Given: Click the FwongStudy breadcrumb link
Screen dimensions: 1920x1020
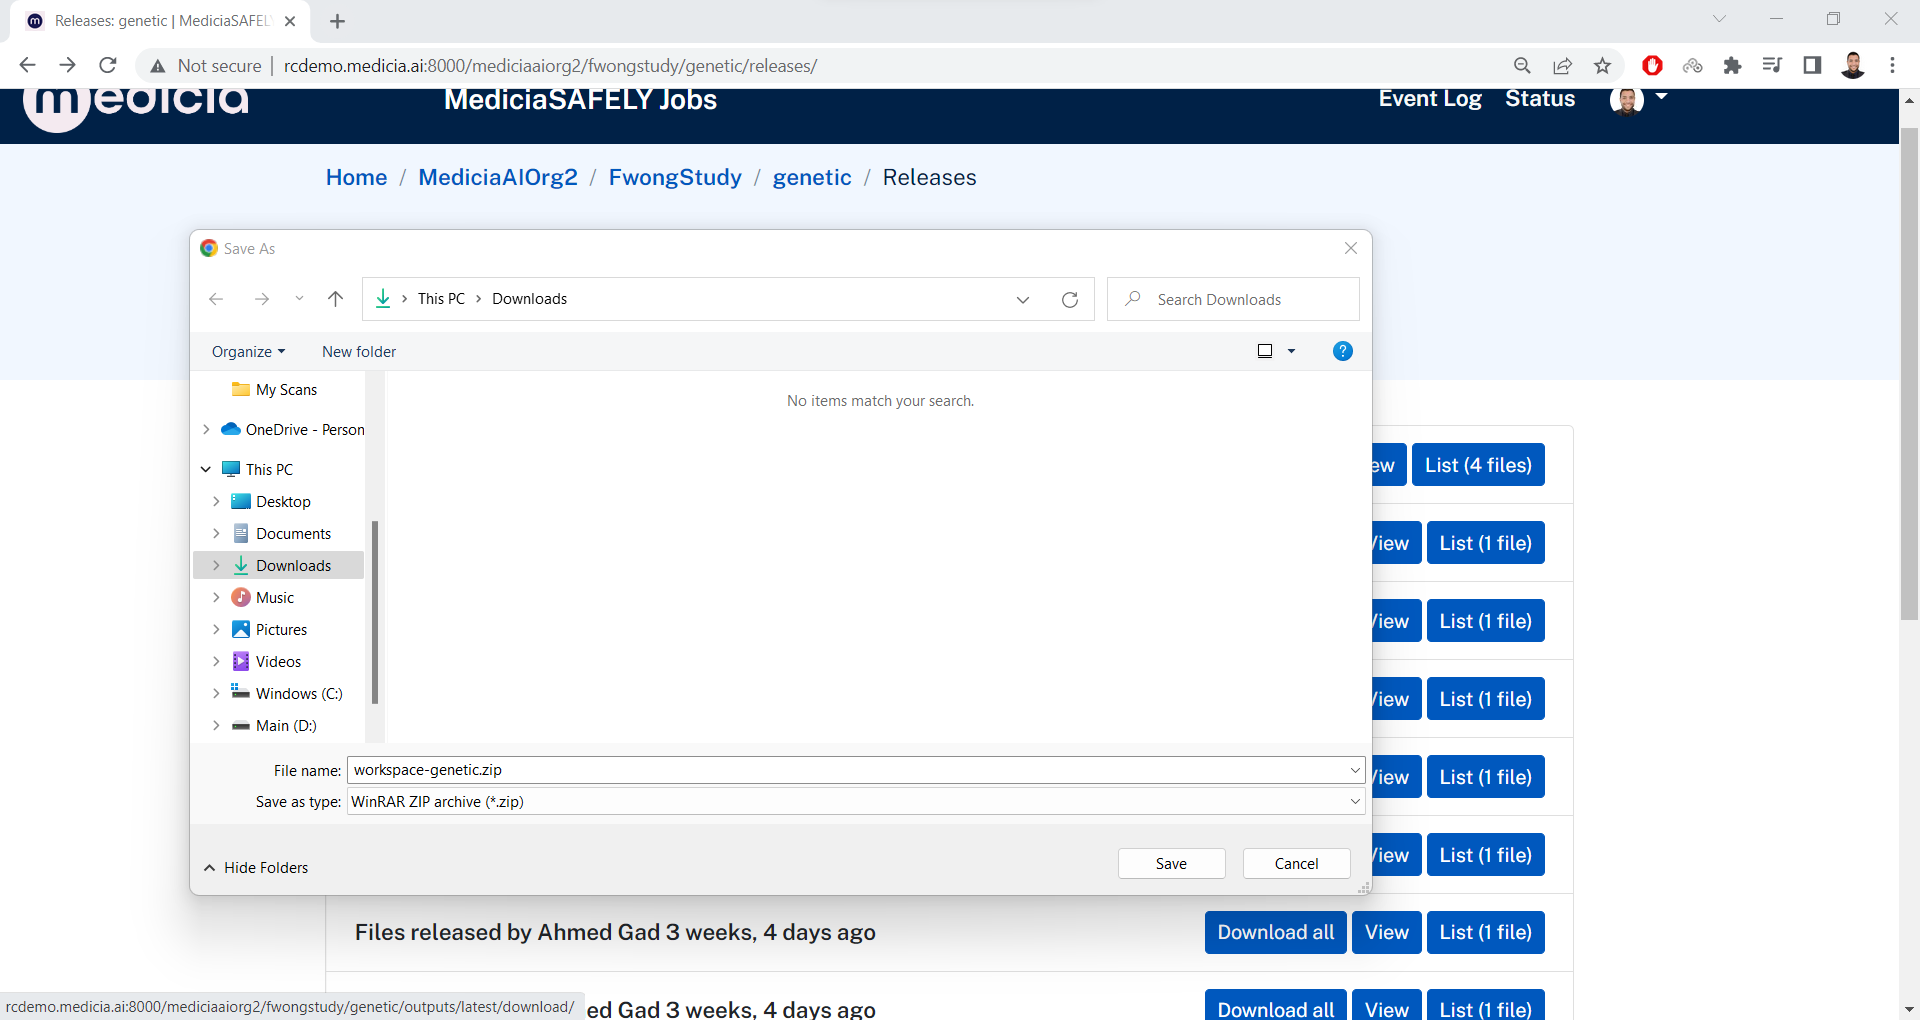Looking at the screenshot, I should [x=675, y=177].
